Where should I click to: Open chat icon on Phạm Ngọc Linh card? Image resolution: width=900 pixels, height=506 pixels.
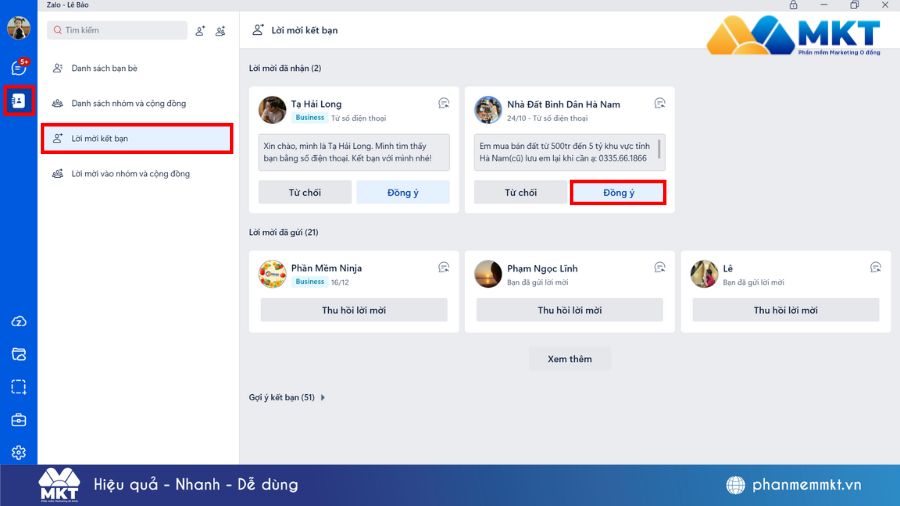(659, 267)
